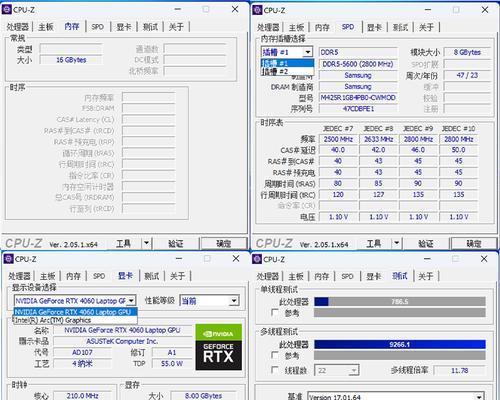Open 关于 tab in the SPD window
The image size is (500, 400).
pyautogui.click(x=426, y=27)
